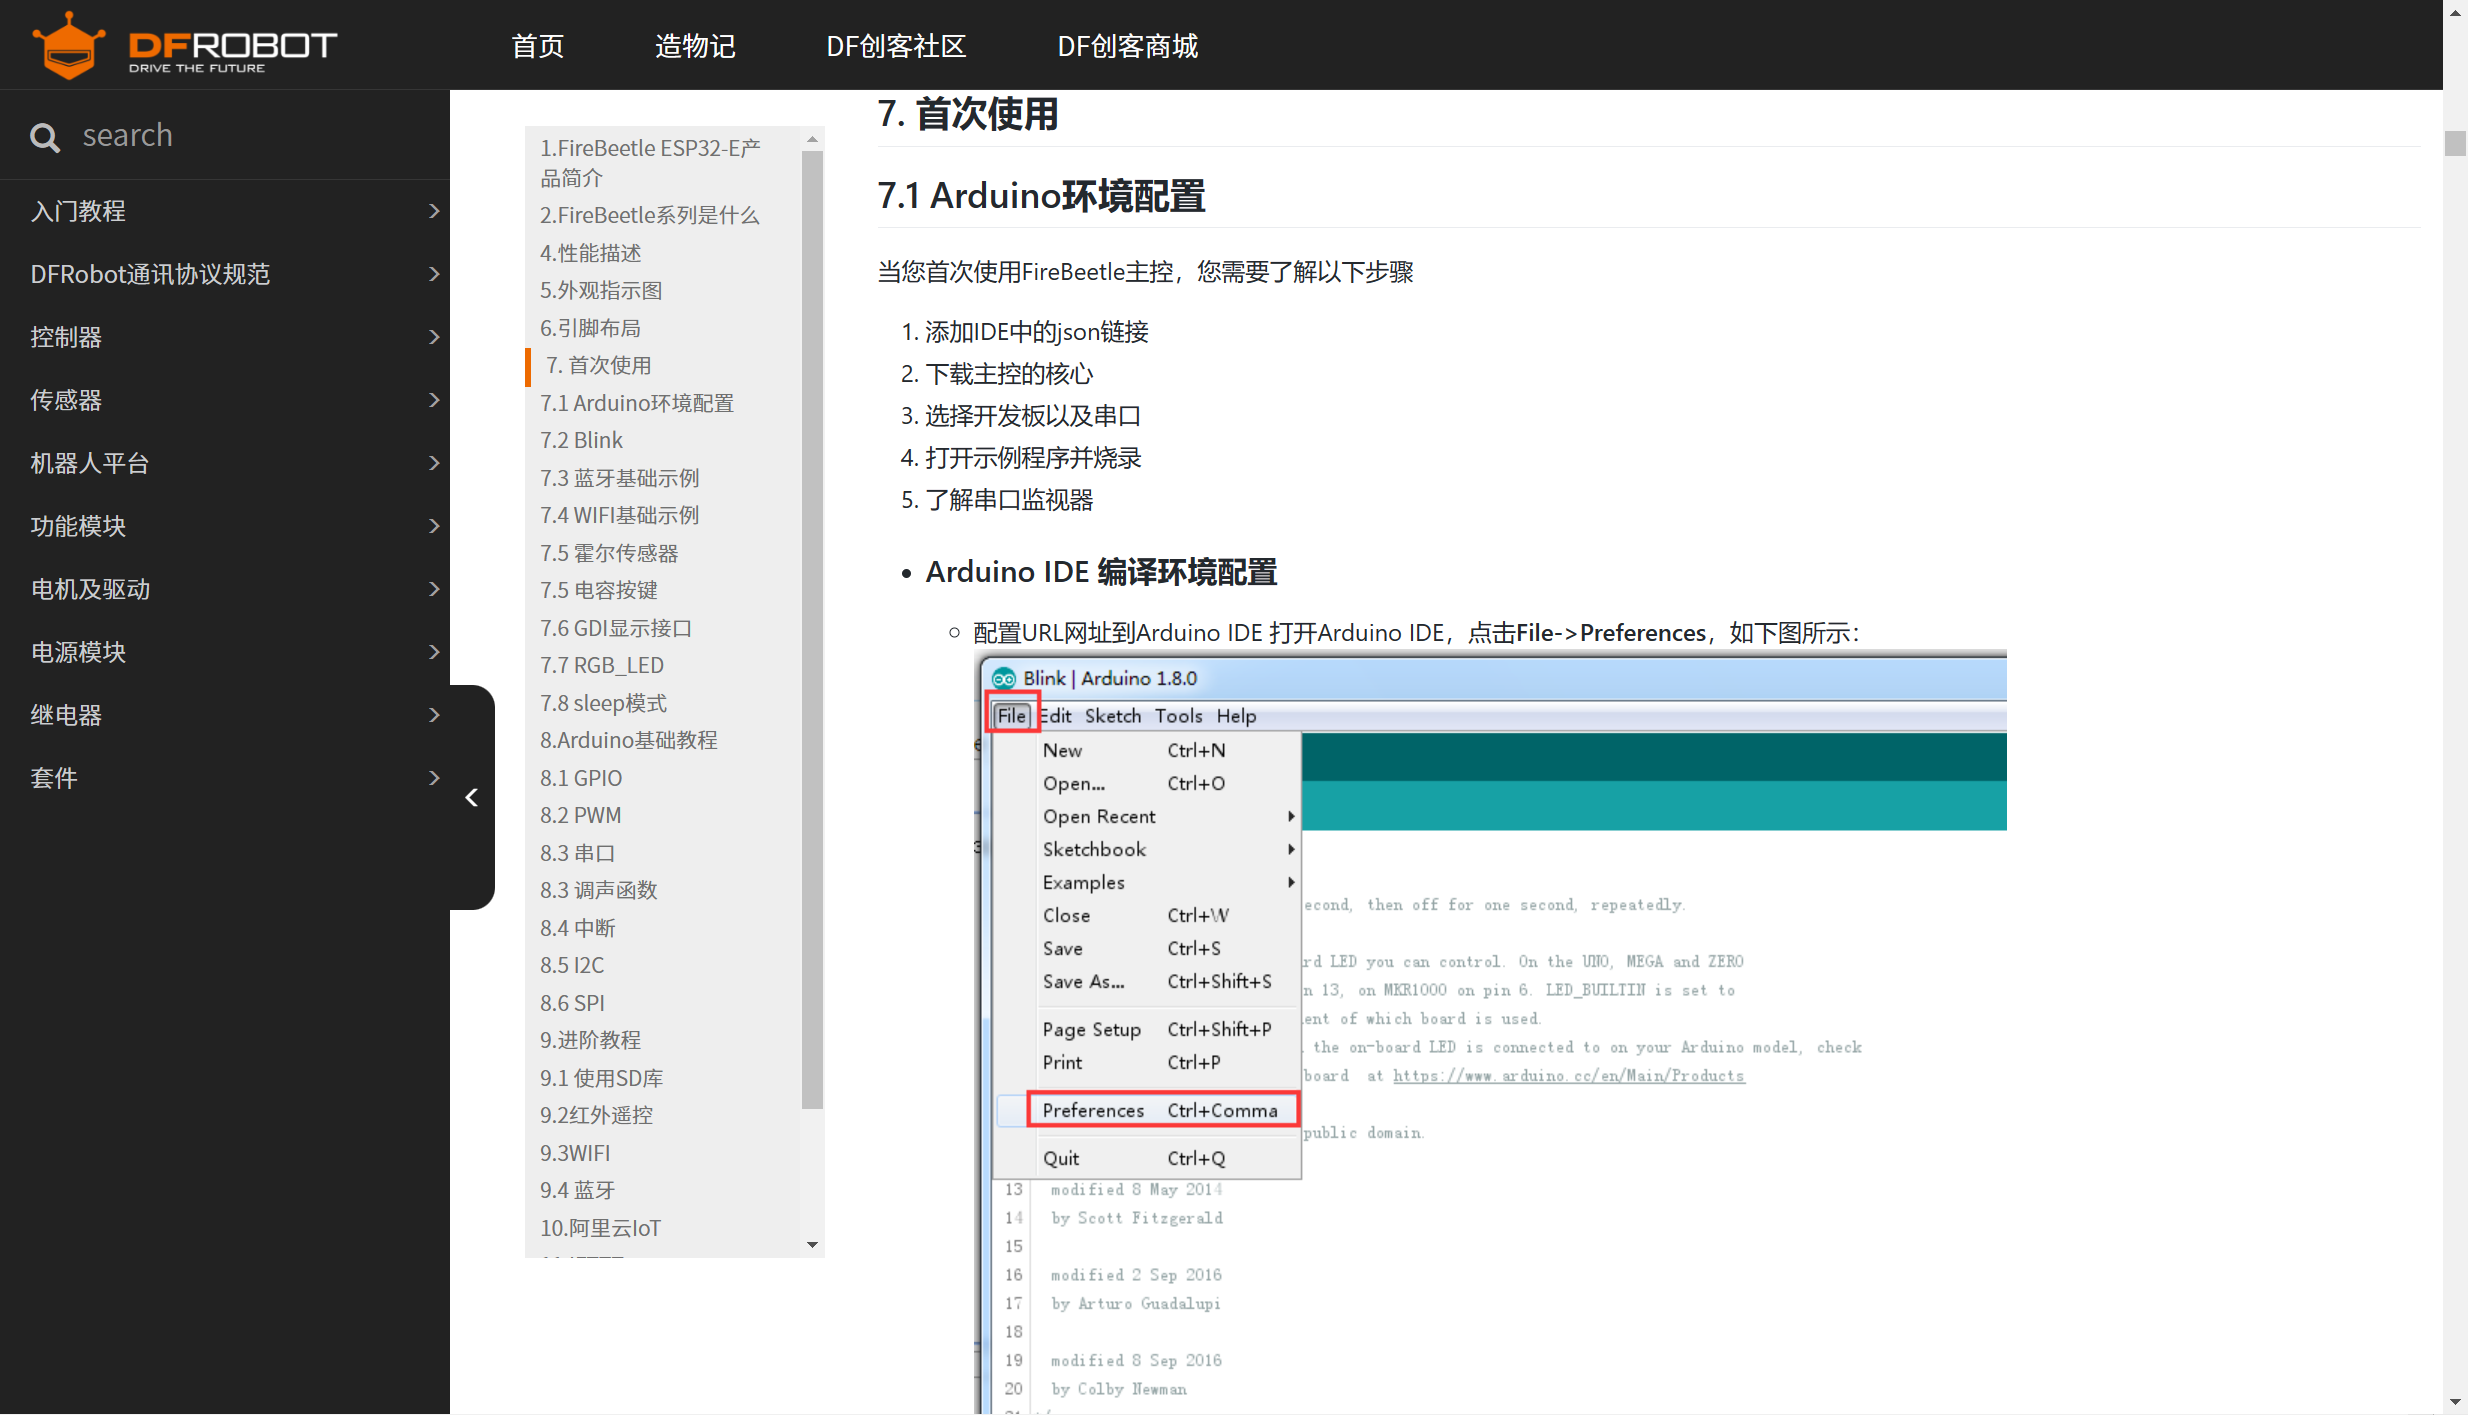This screenshot has width=2468, height=1415.
Task: Open the 7.7 RGB_LED contents entry
Action: point(602,665)
